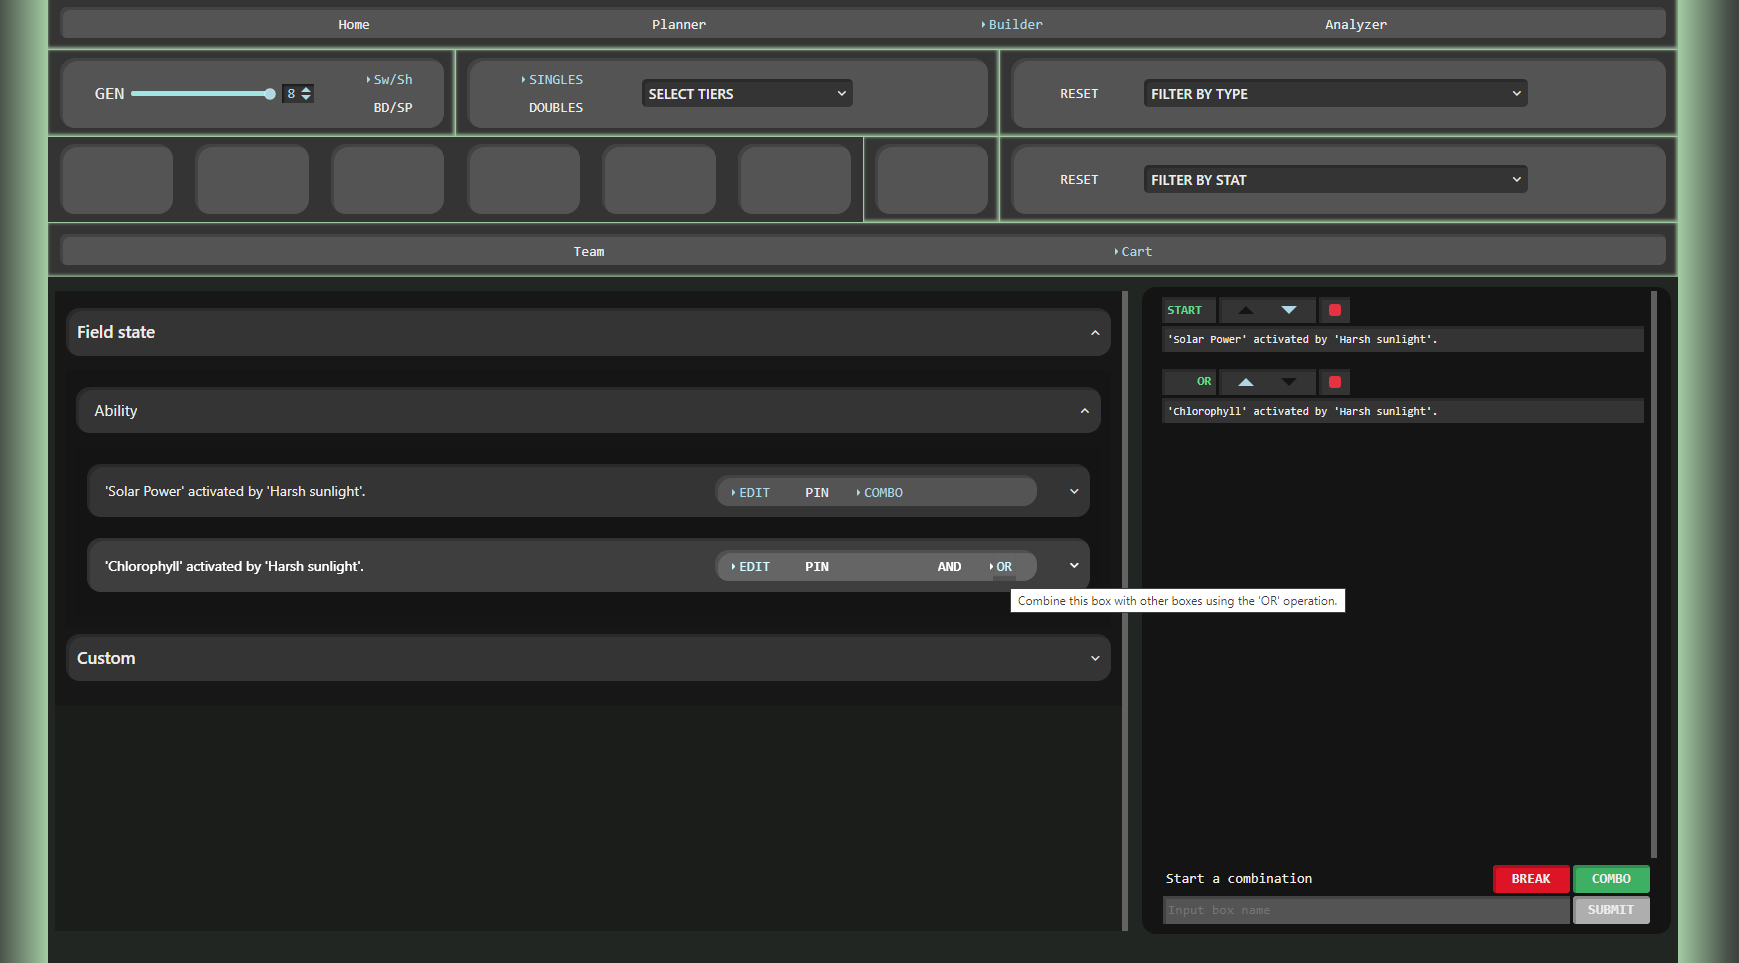Screen dimensions: 1739x963
Task: Toggle PIN on the Solar Power box
Action: pos(816,493)
